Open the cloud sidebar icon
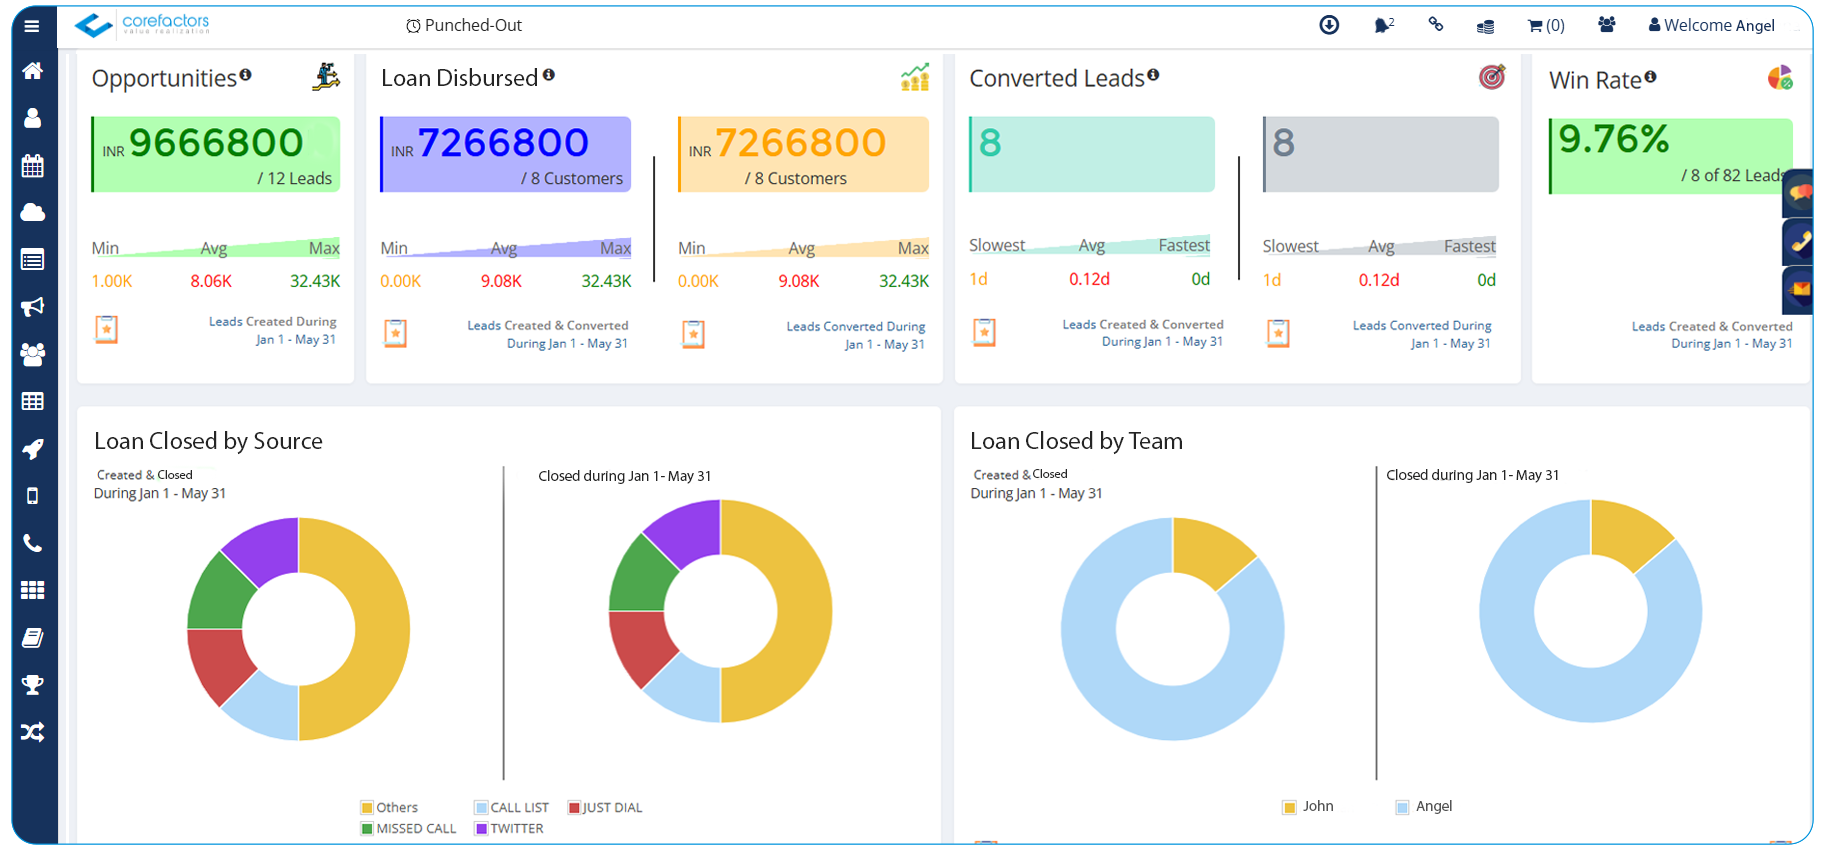1825x847 pixels. [x=32, y=212]
